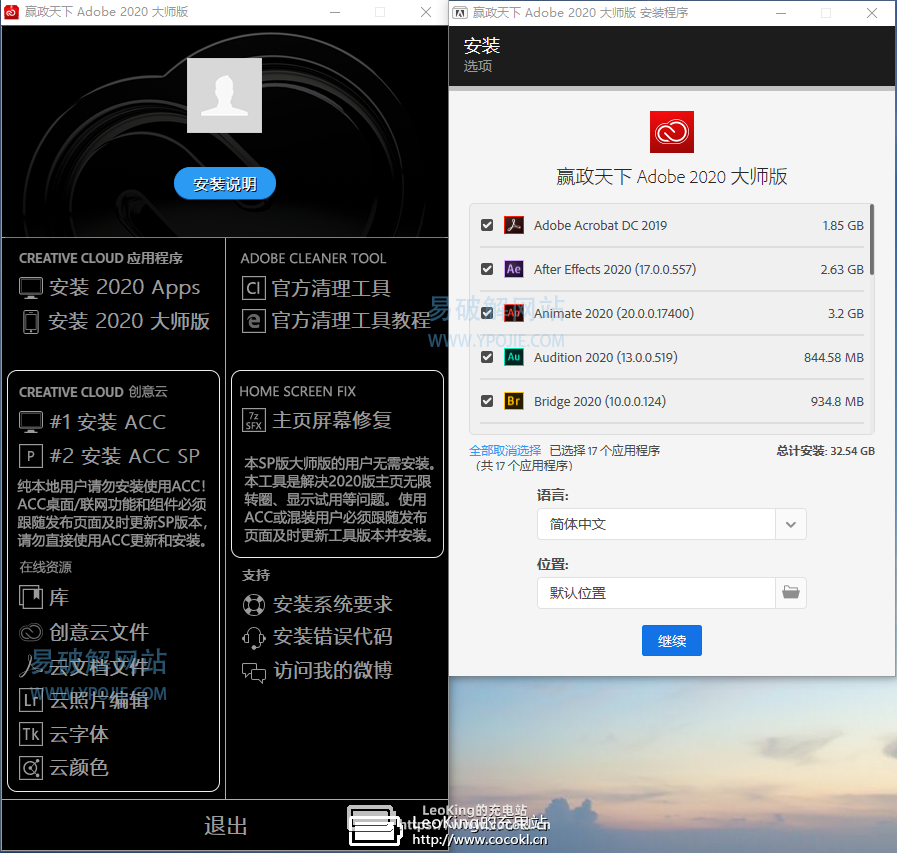The width and height of the screenshot is (897, 853).
Task: Click Lr icon beside 云照片编辑
Action: pos(31,700)
